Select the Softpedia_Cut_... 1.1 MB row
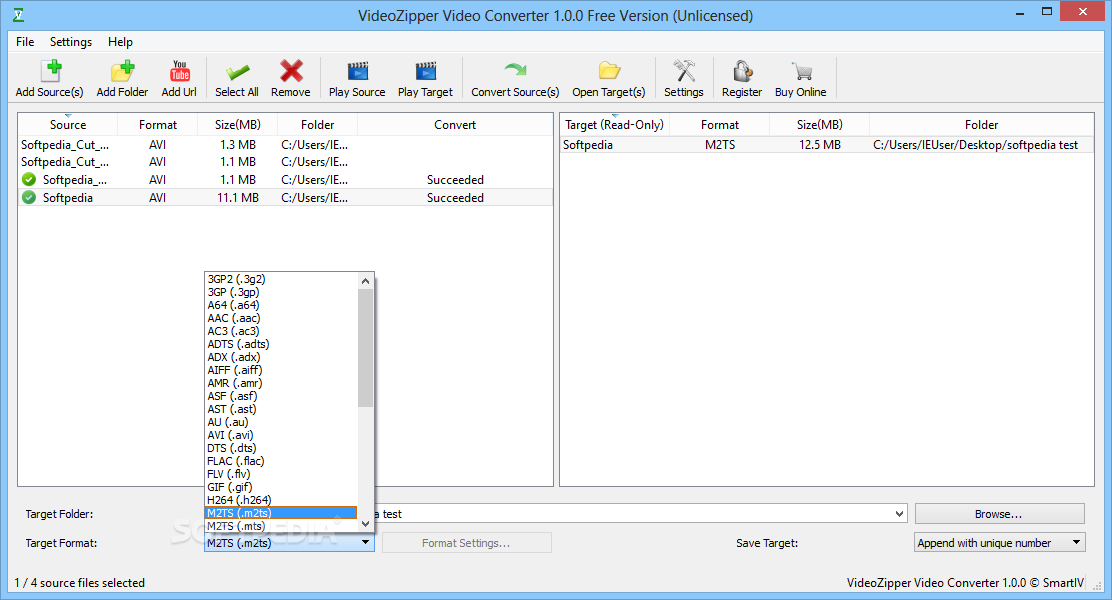Image resolution: width=1112 pixels, height=600 pixels. pyautogui.click(x=285, y=162)
